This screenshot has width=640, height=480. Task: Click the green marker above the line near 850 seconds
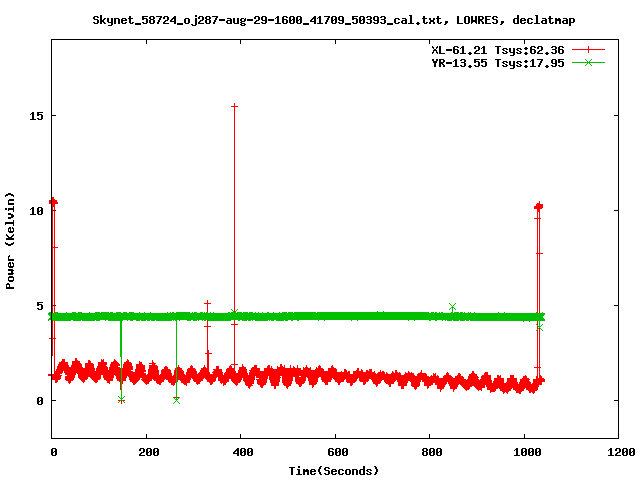click(452, 307)
